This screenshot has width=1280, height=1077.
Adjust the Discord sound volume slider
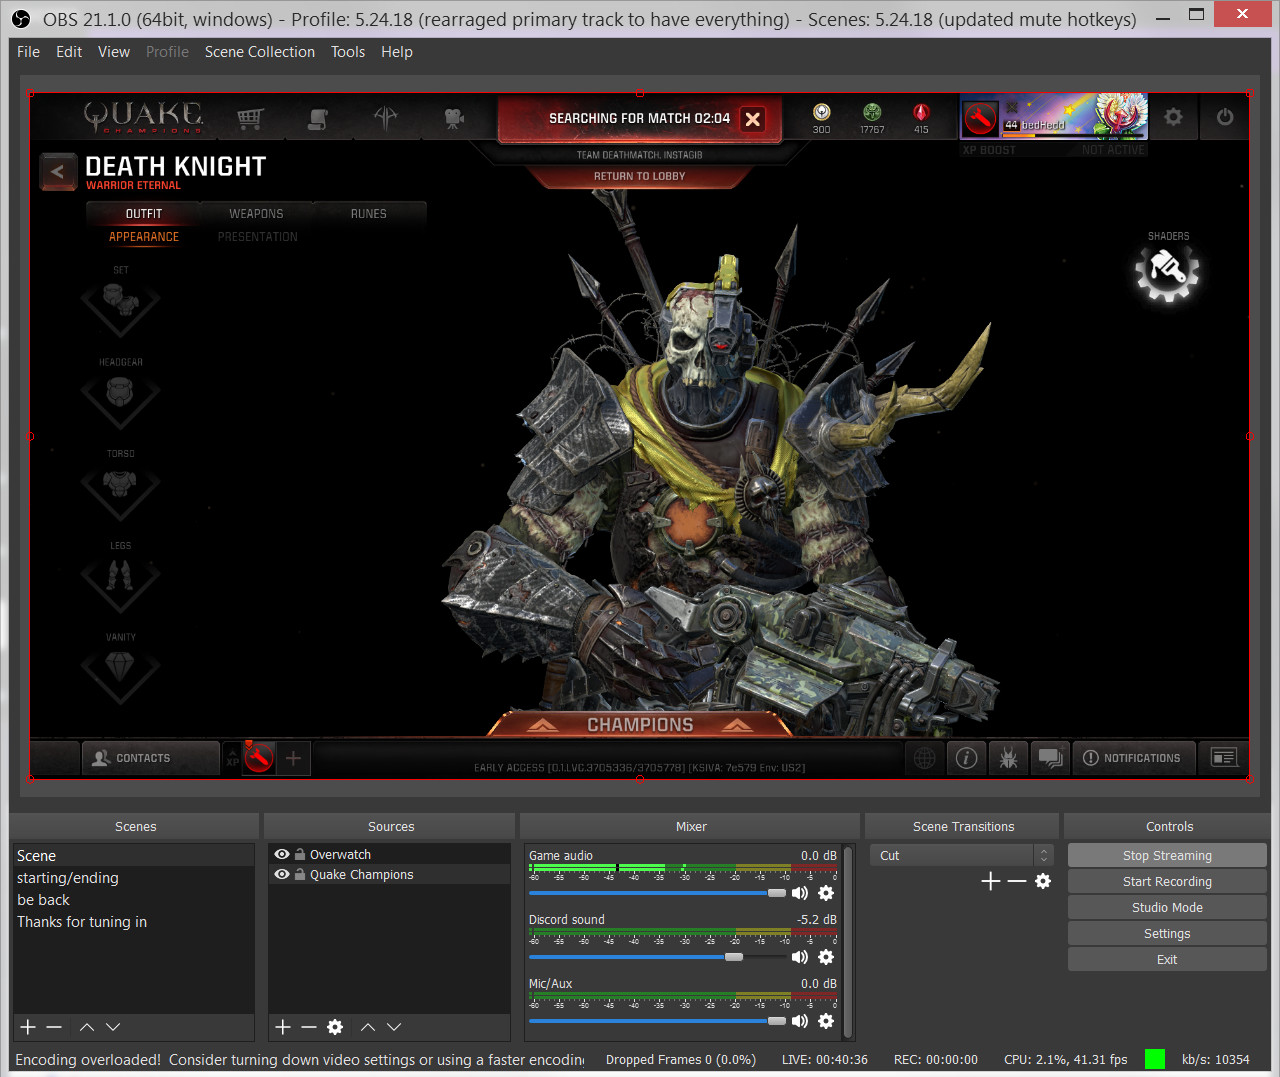click(x=658, y=957)
